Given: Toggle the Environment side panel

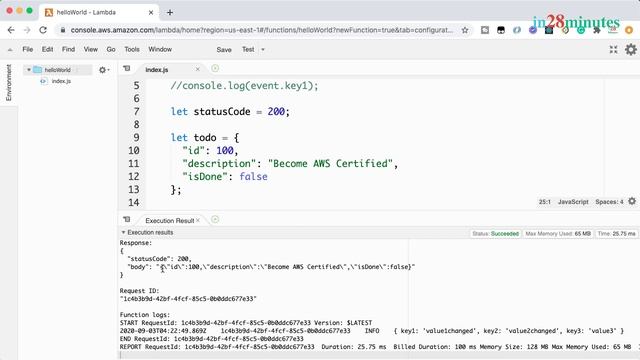Looking at the screenshot, I should (x=9, y=82).
